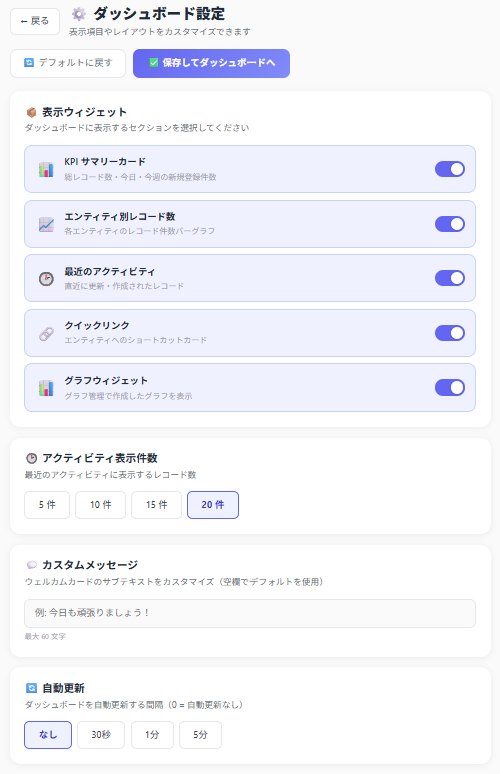Click the 最近のアクティビティ clock icon
Screen dimensions: 500x774
[x=46, y=279]
